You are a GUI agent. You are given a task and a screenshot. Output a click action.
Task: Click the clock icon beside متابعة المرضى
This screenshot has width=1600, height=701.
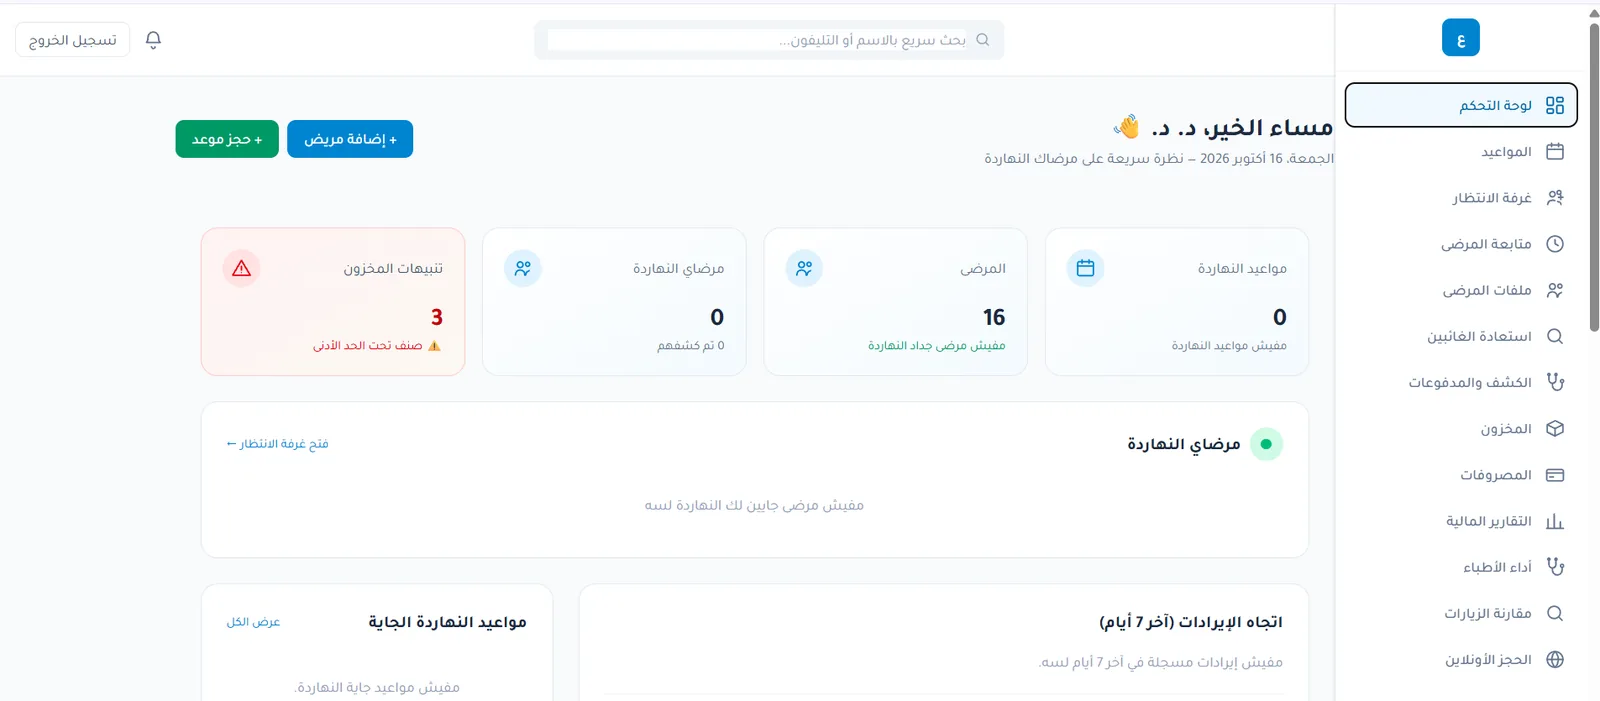1555,244
